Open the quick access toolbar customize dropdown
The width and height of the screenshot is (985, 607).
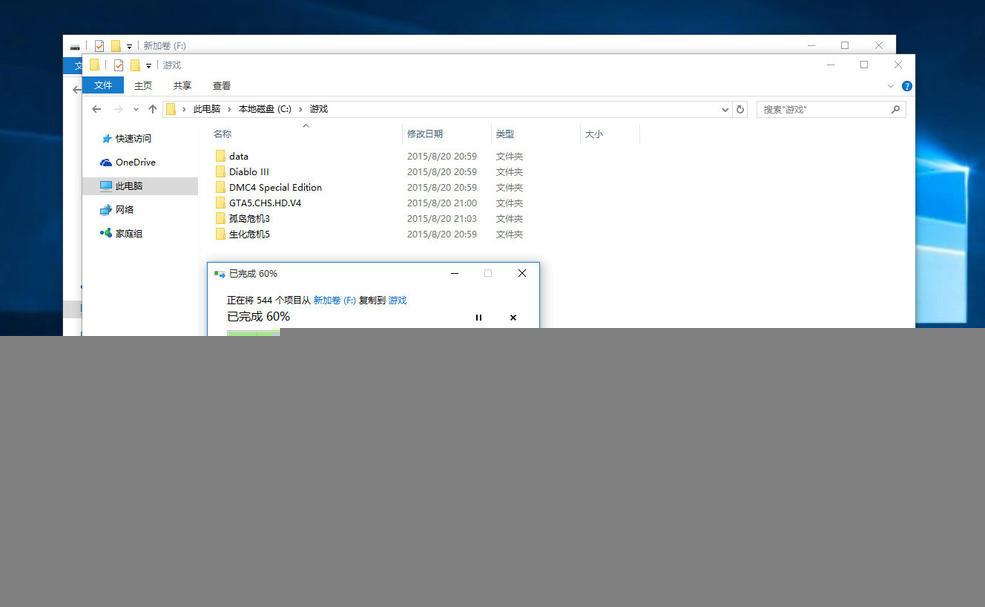pos(147,65)
